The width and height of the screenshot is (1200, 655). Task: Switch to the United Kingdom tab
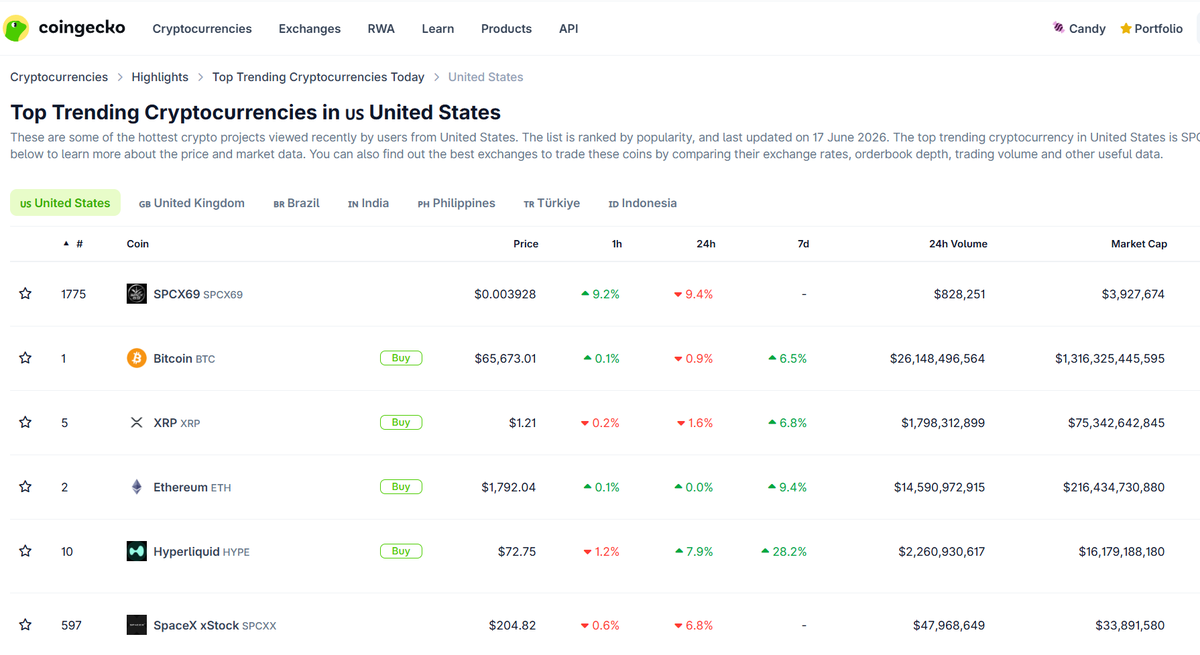click(192, 203)
